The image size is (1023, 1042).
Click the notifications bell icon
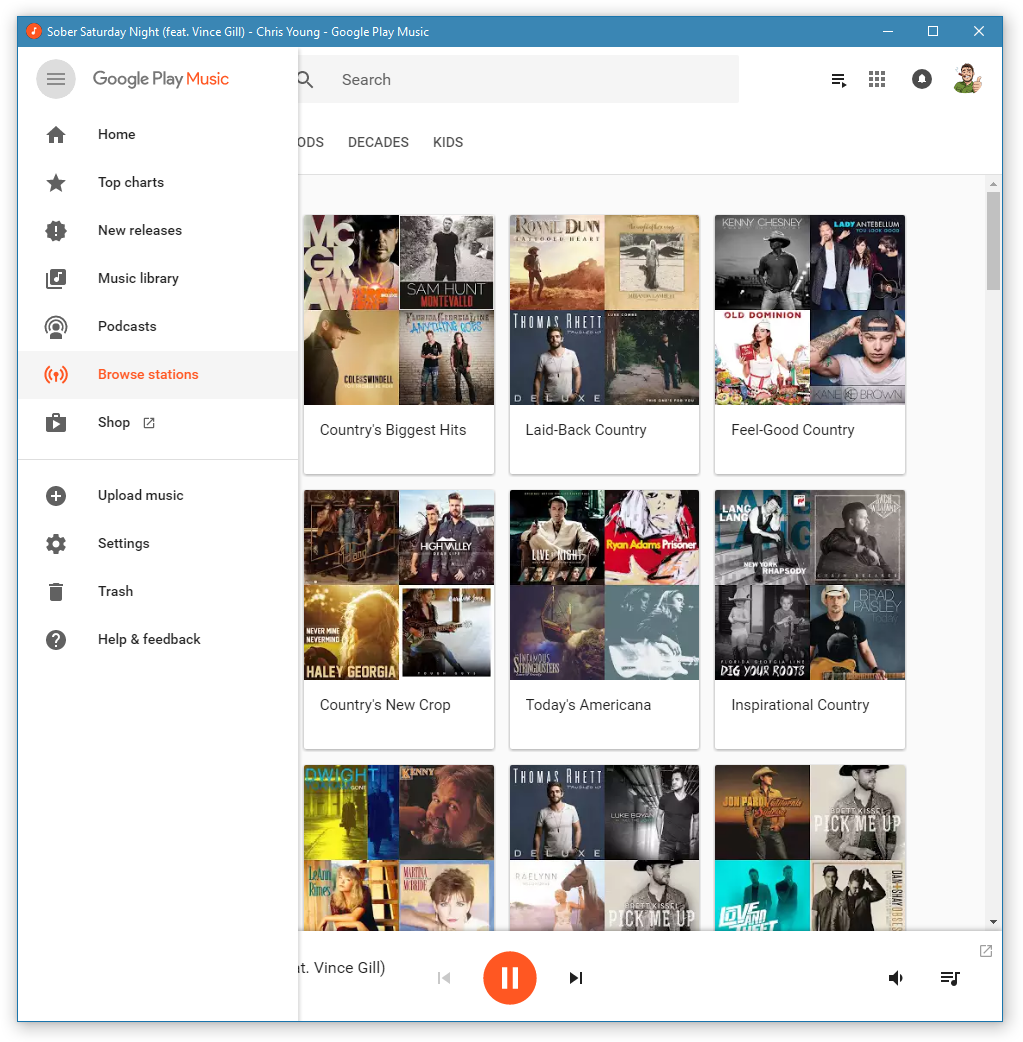[922, 80]
